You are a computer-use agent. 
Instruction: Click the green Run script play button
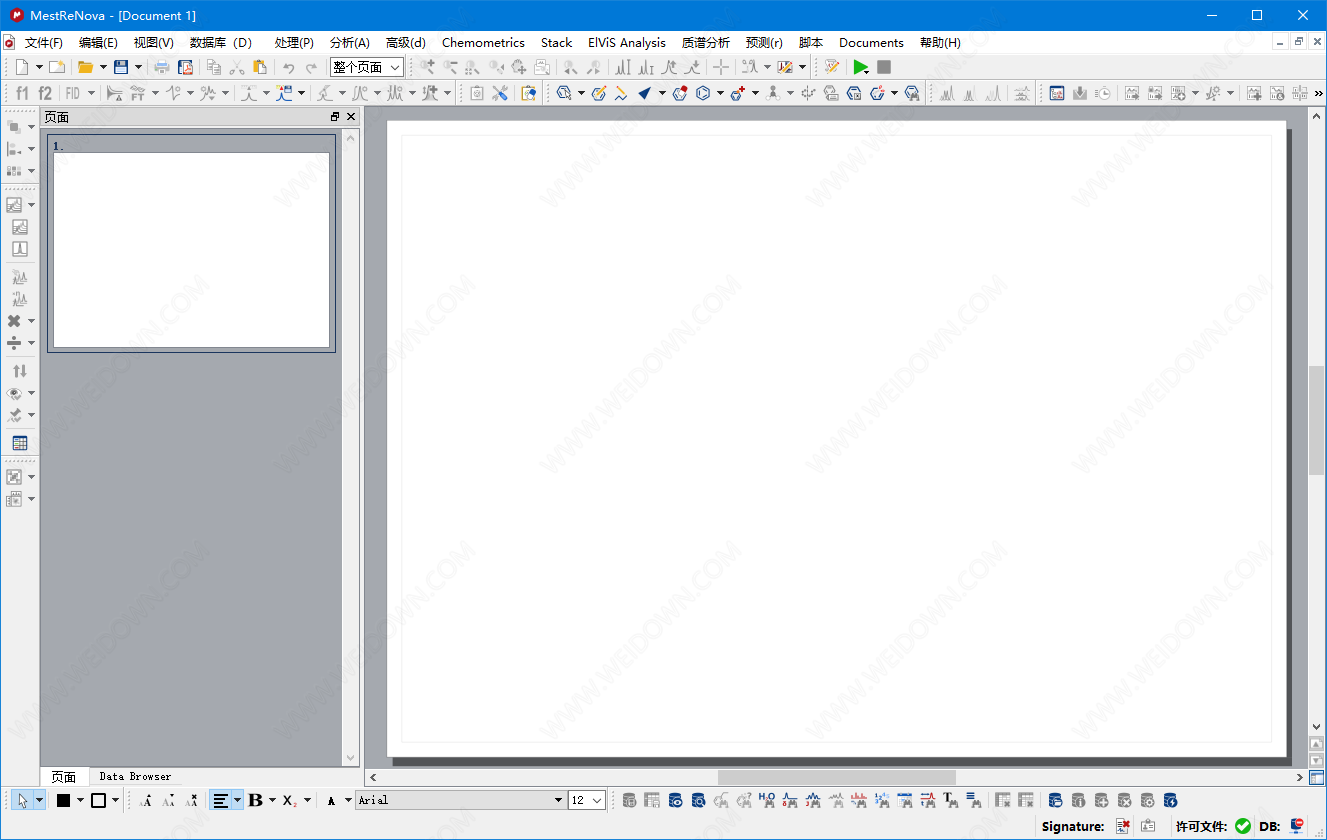tap(859, 67)
